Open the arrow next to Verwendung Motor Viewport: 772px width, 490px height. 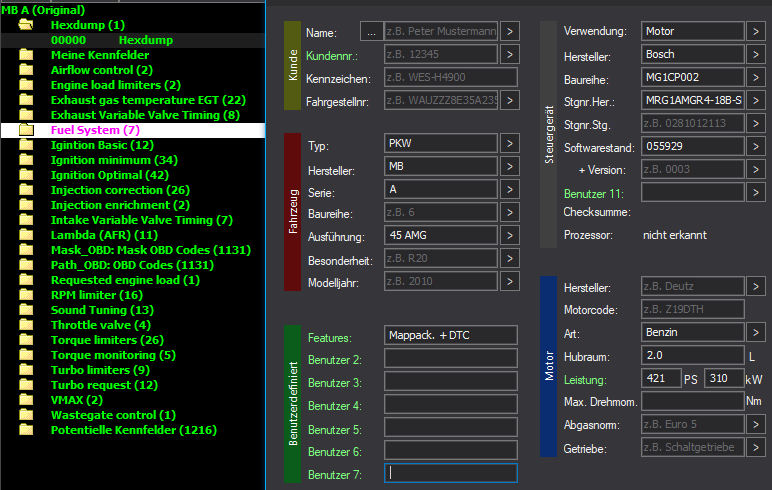click(x=756, y=32)
